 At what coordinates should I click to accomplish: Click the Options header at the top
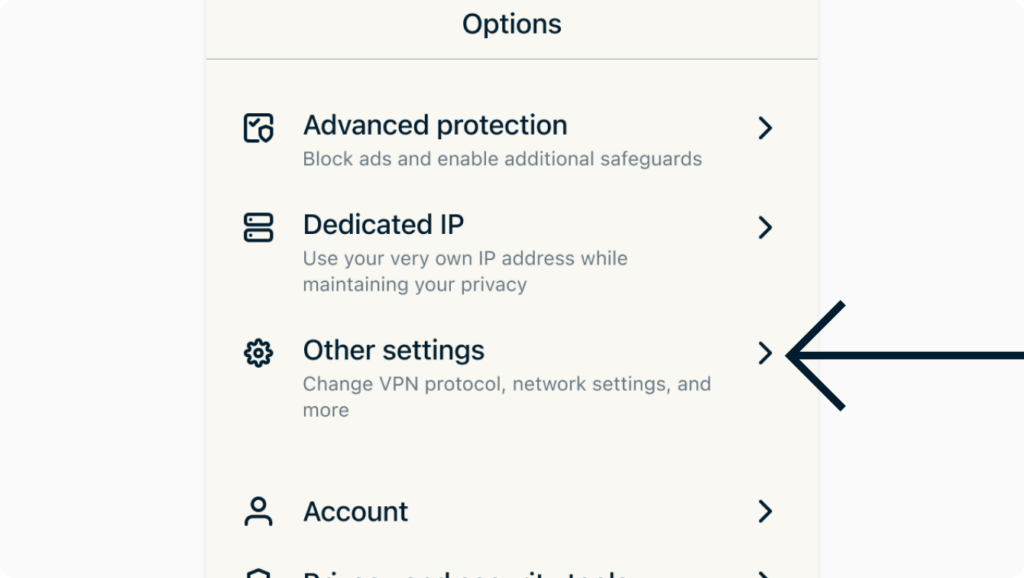511,24
